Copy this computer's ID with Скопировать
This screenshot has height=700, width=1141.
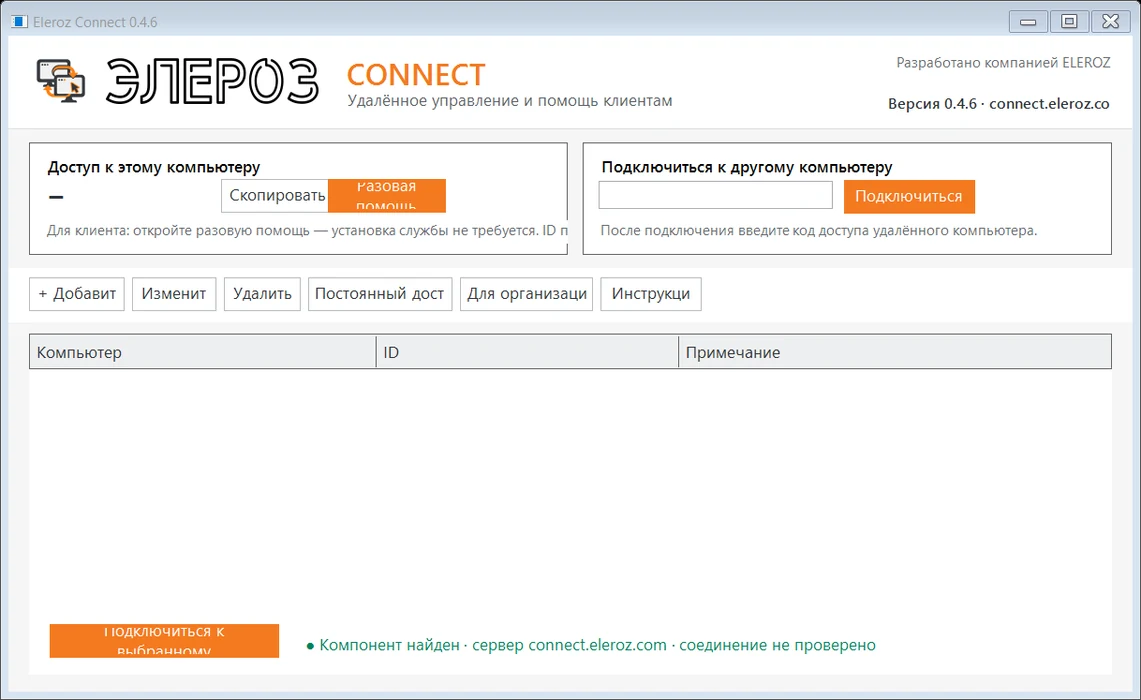275,196
